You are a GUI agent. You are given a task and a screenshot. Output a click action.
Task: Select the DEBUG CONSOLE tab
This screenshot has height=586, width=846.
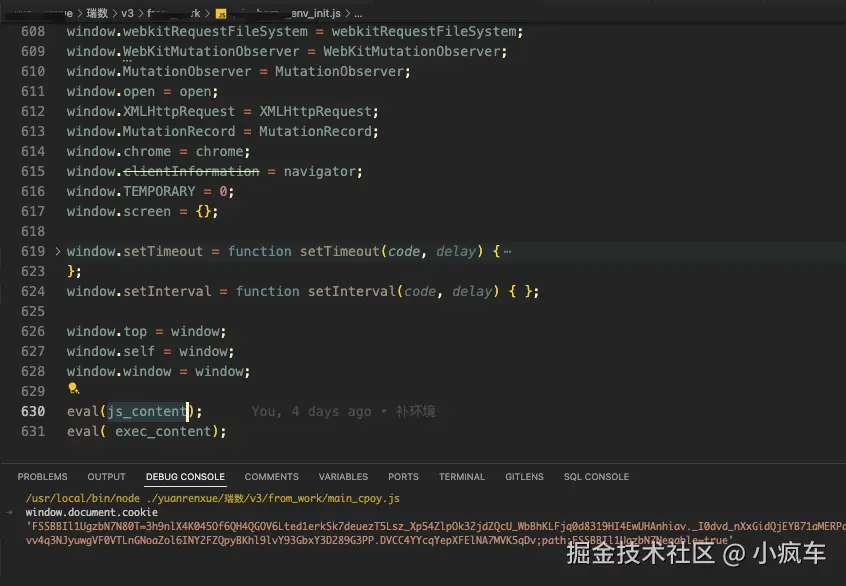(185, 476)
